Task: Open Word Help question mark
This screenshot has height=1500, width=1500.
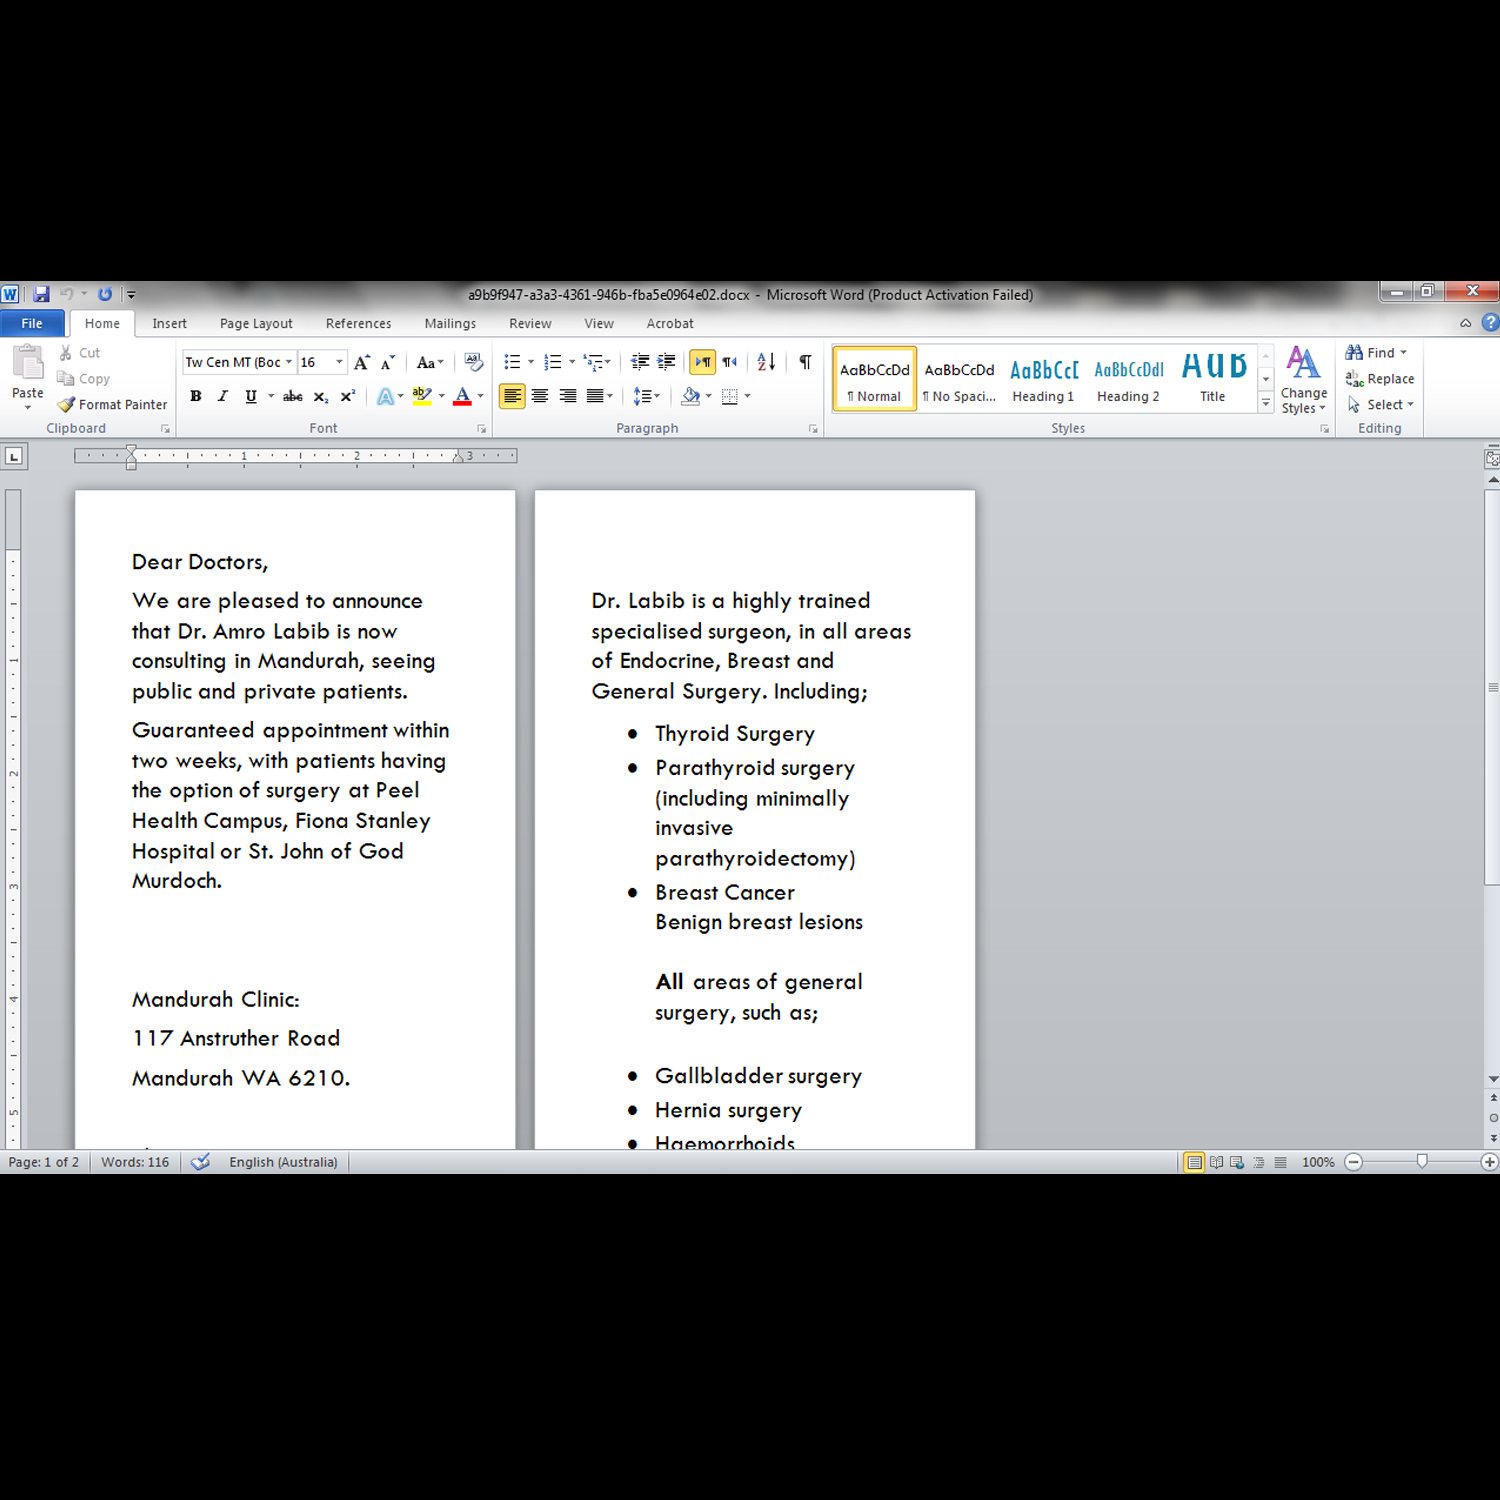Action: (x=1490, y=323)
